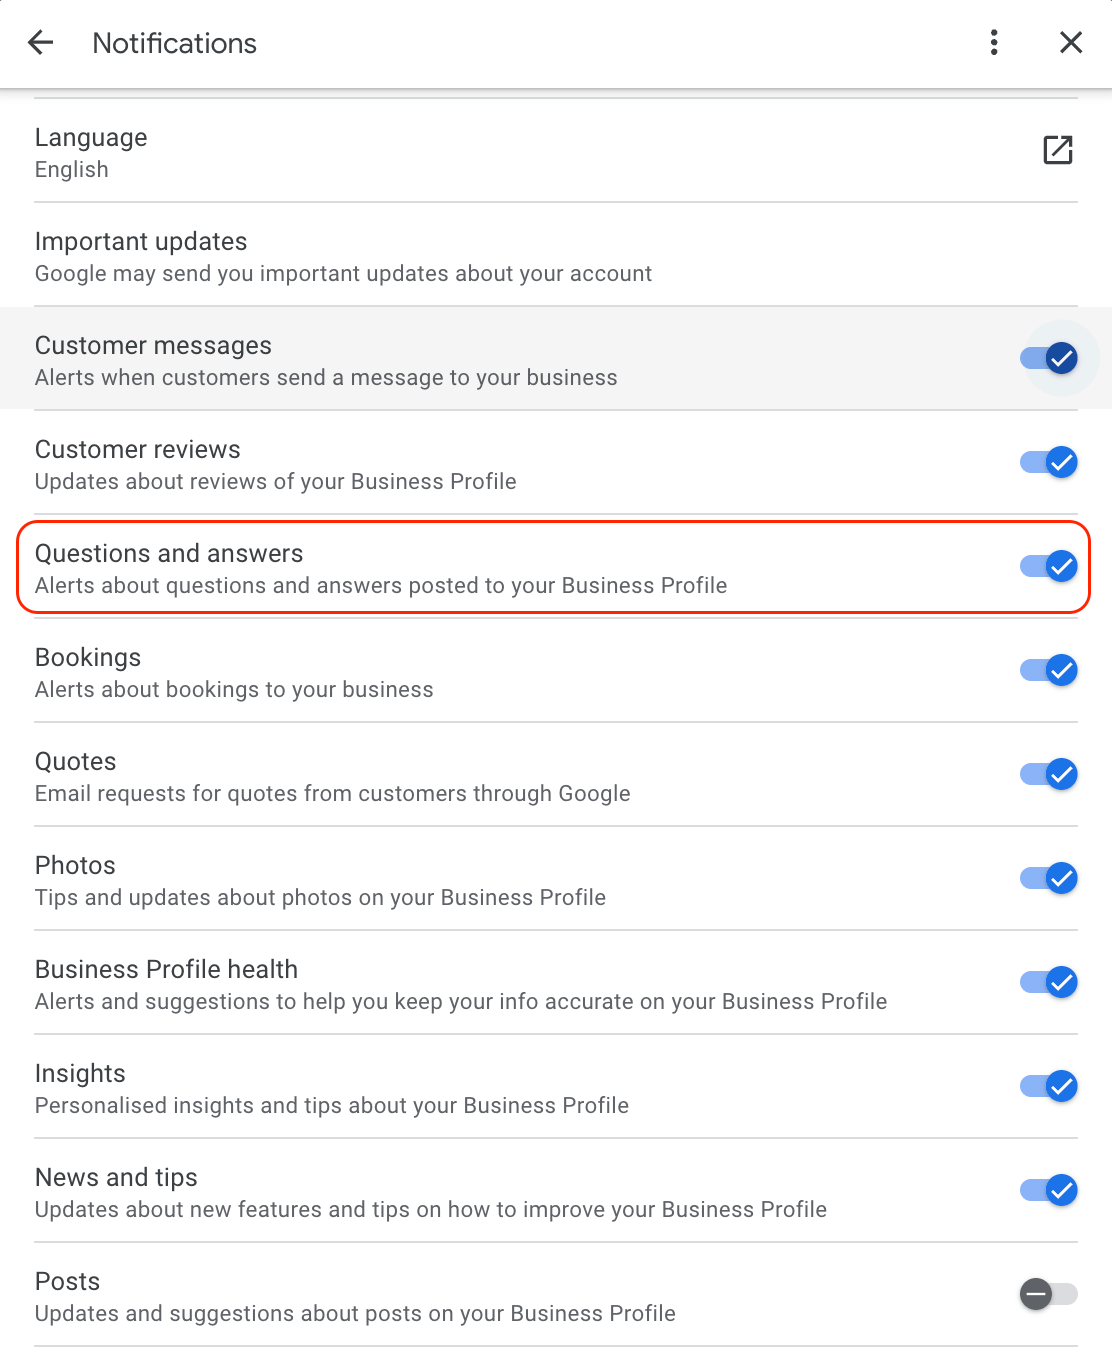Disable Insights notifications switch
Screen dimensions: 1112x1360
pos(1049,1086)
